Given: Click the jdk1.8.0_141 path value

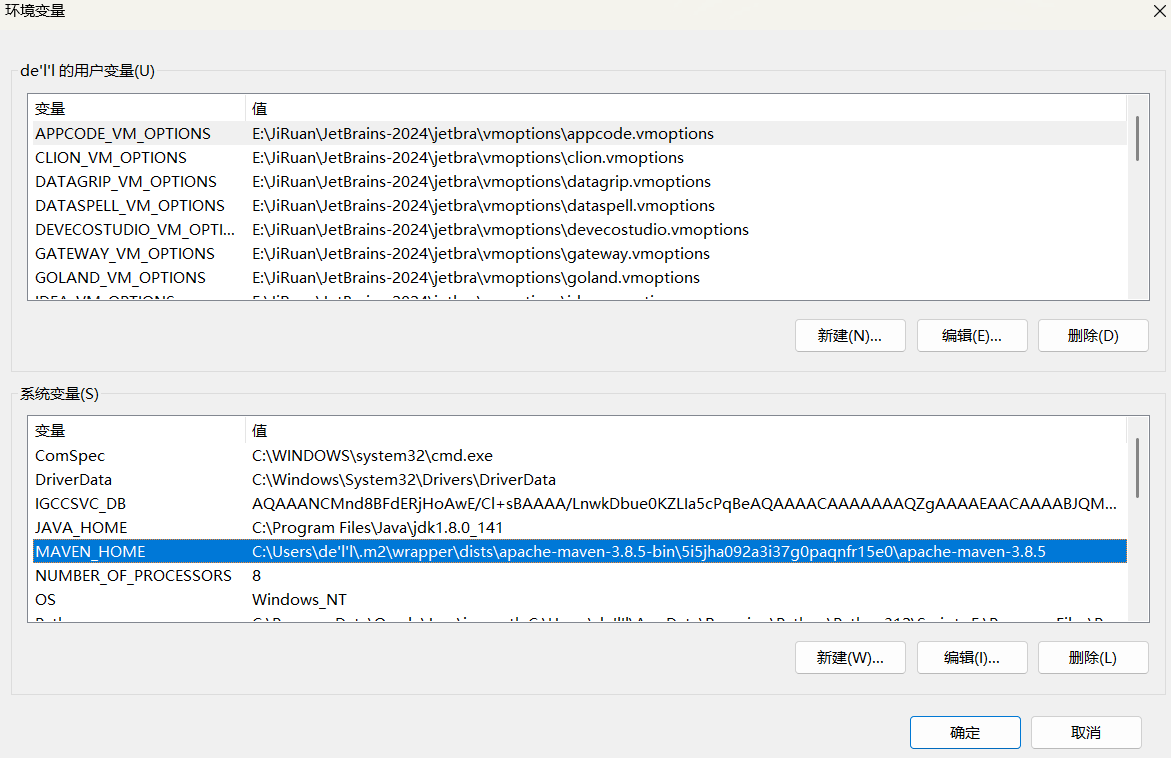Looking at the screenshot, I should click(x=377, y=527).
